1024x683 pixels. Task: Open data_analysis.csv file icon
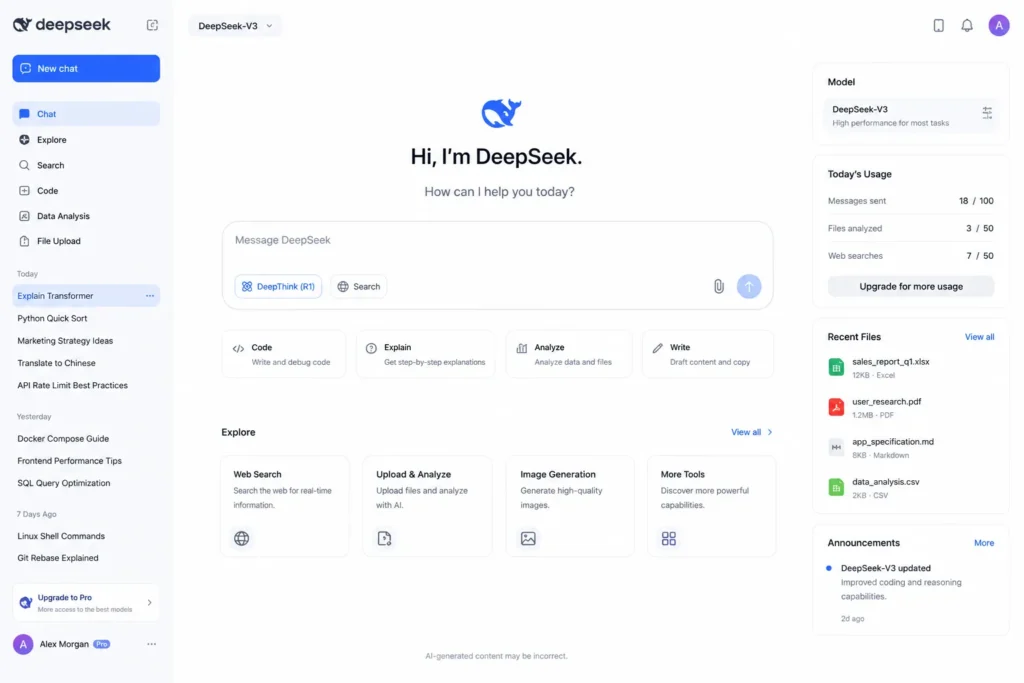836,487
